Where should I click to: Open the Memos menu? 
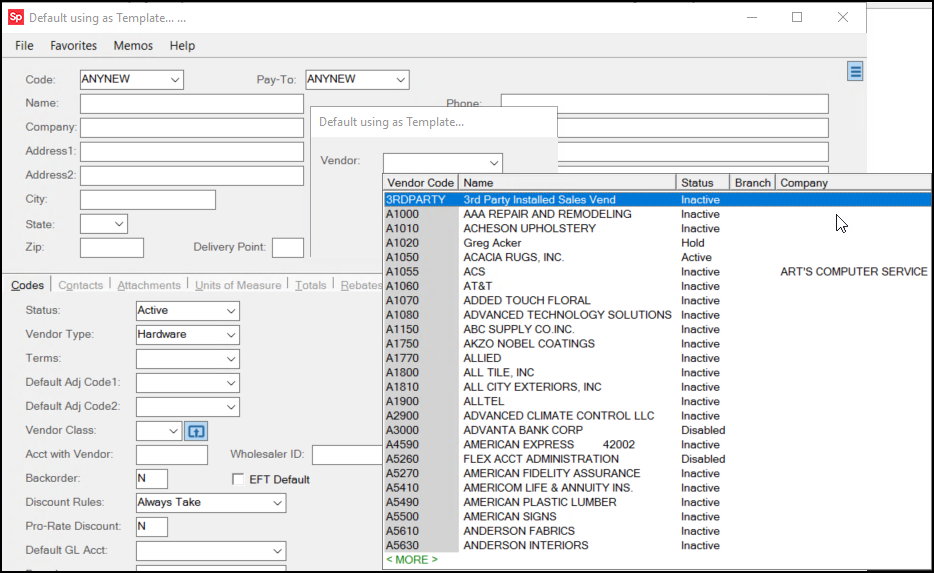click(x=133, y=46)
